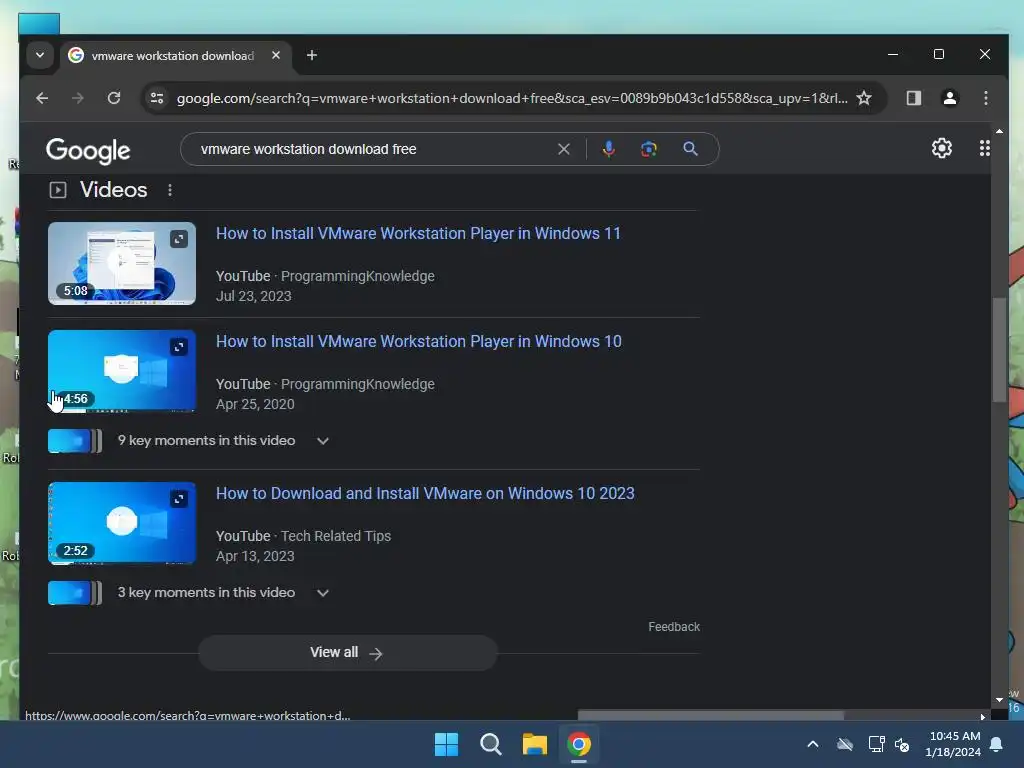Click the vertical page scrollbar
The width and height of the screenshot is (1024, 768).
pyautogui.click(x=999, y=349)
